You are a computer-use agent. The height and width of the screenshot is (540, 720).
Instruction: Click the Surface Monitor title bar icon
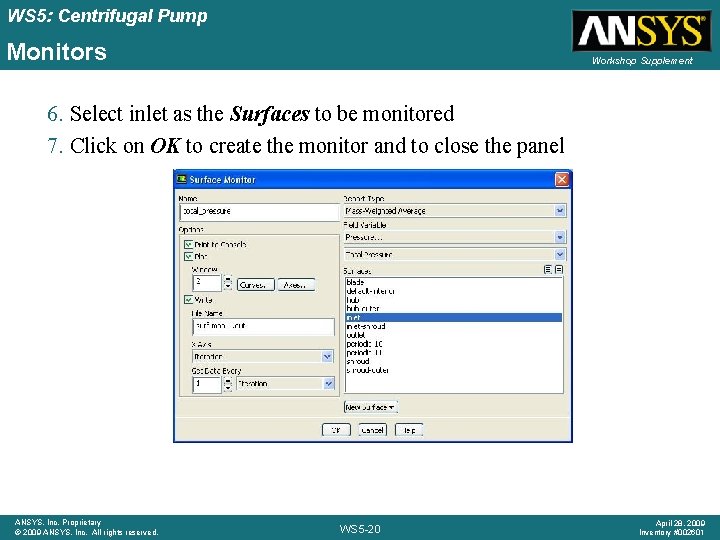182,179
